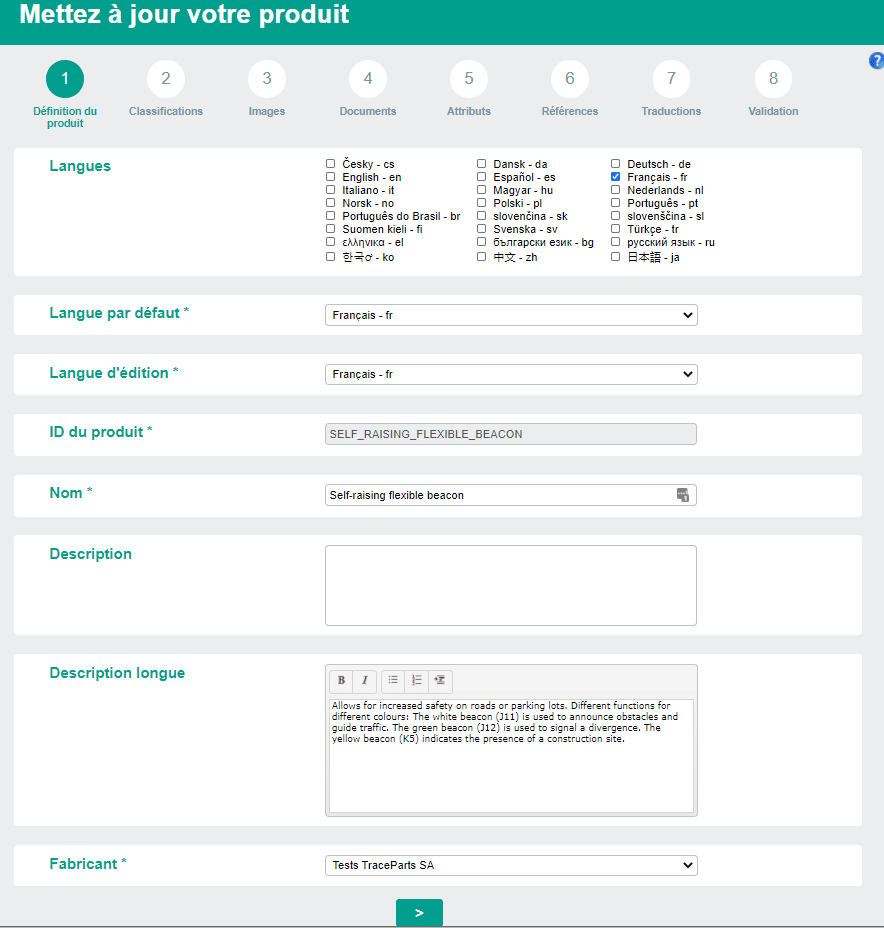Toggle italic formatting in long description

click(x=365, y=680)
